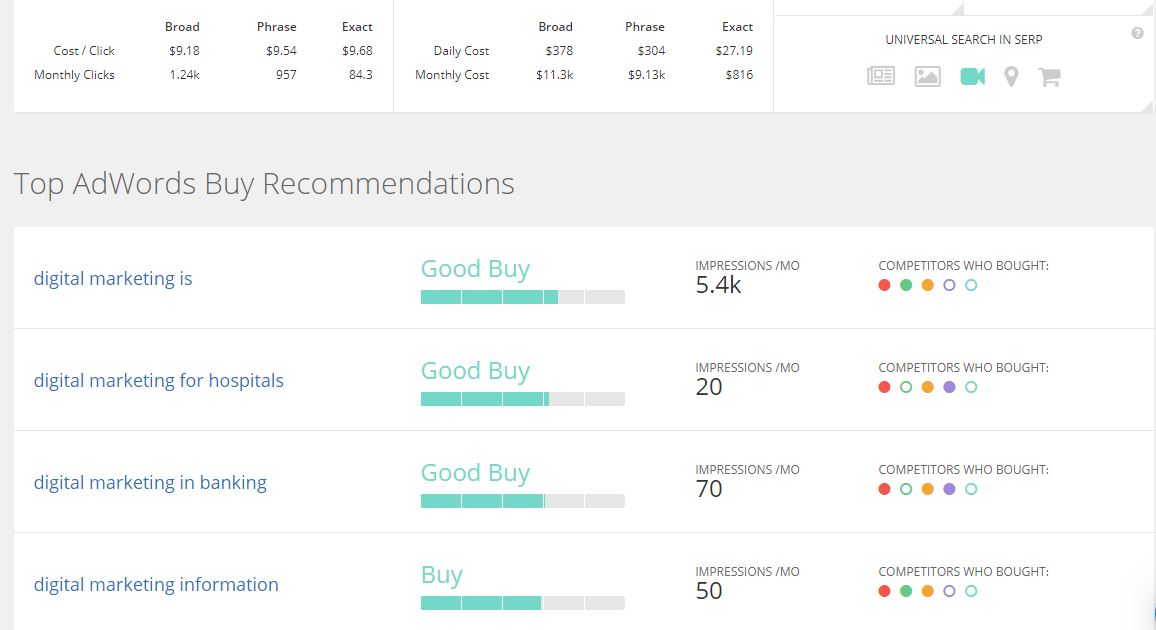The image size is (1156, 630).
Task: Open 'digital marketing is' keyword link
Action: coord(113,279)
